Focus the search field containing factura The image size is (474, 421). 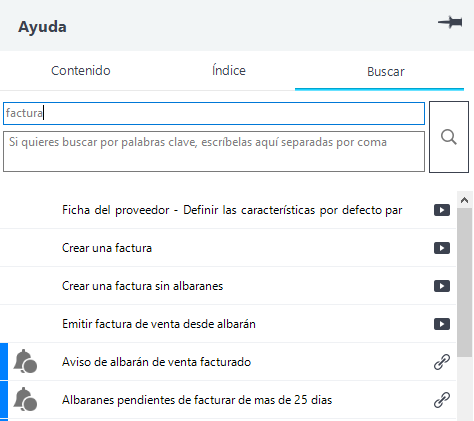point(214,114)
